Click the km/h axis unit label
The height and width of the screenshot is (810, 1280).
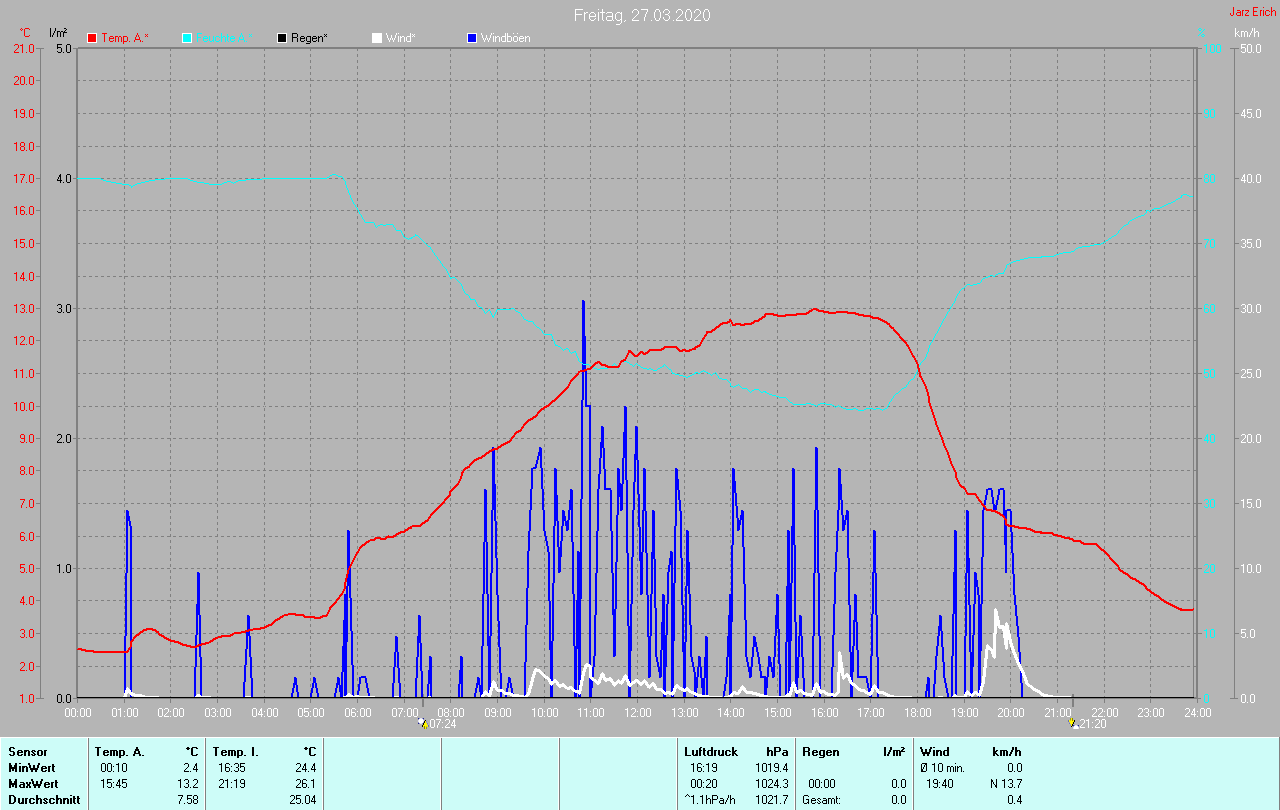(x=1246, y=33)
